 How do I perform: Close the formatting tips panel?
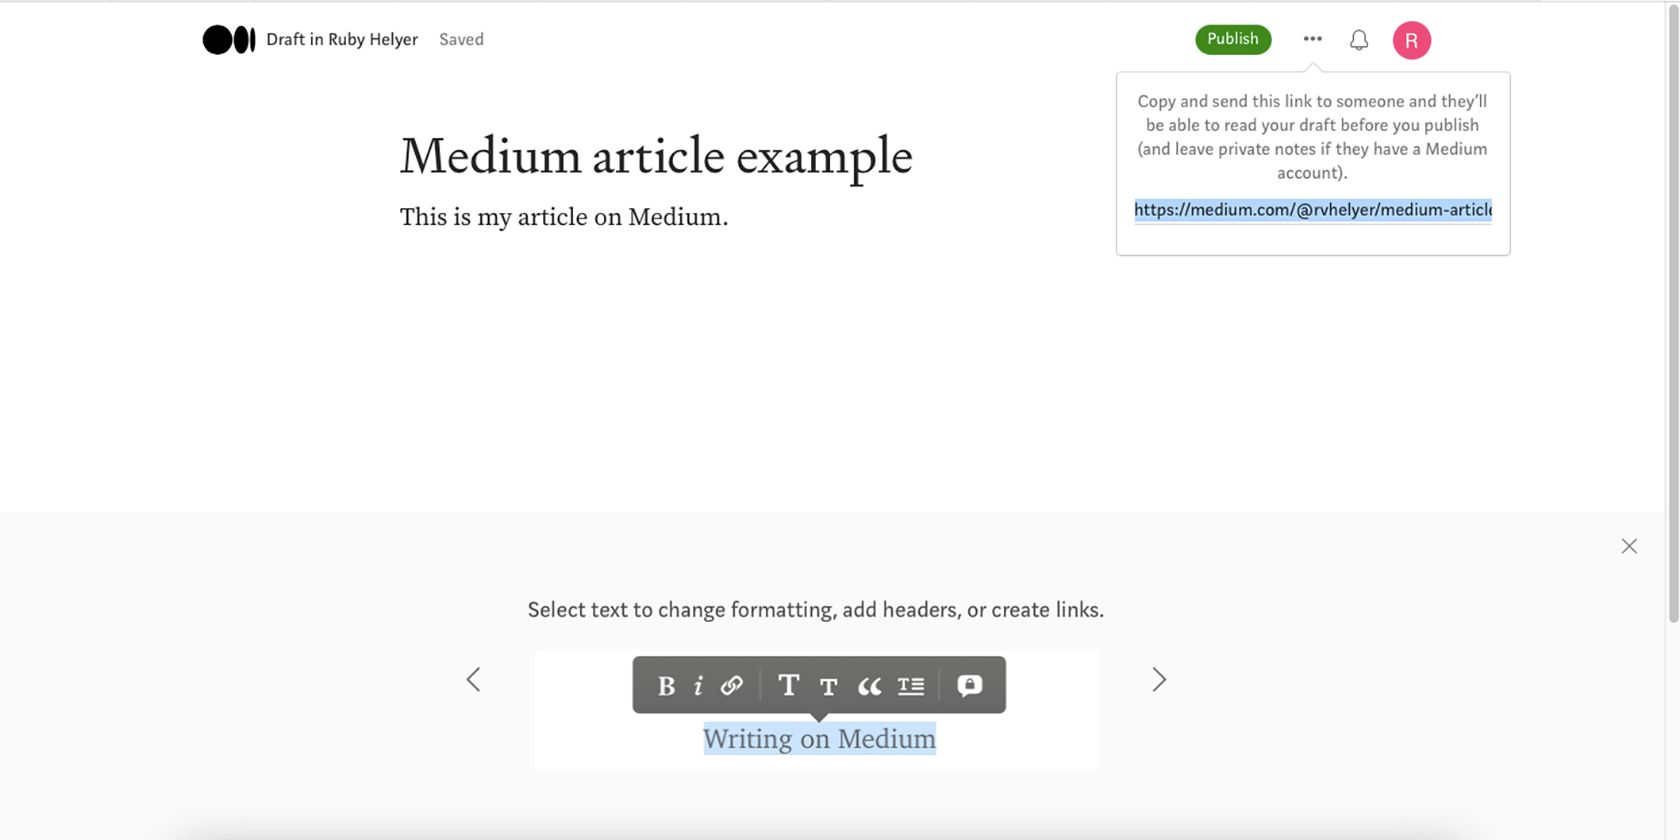point(1628,546)
